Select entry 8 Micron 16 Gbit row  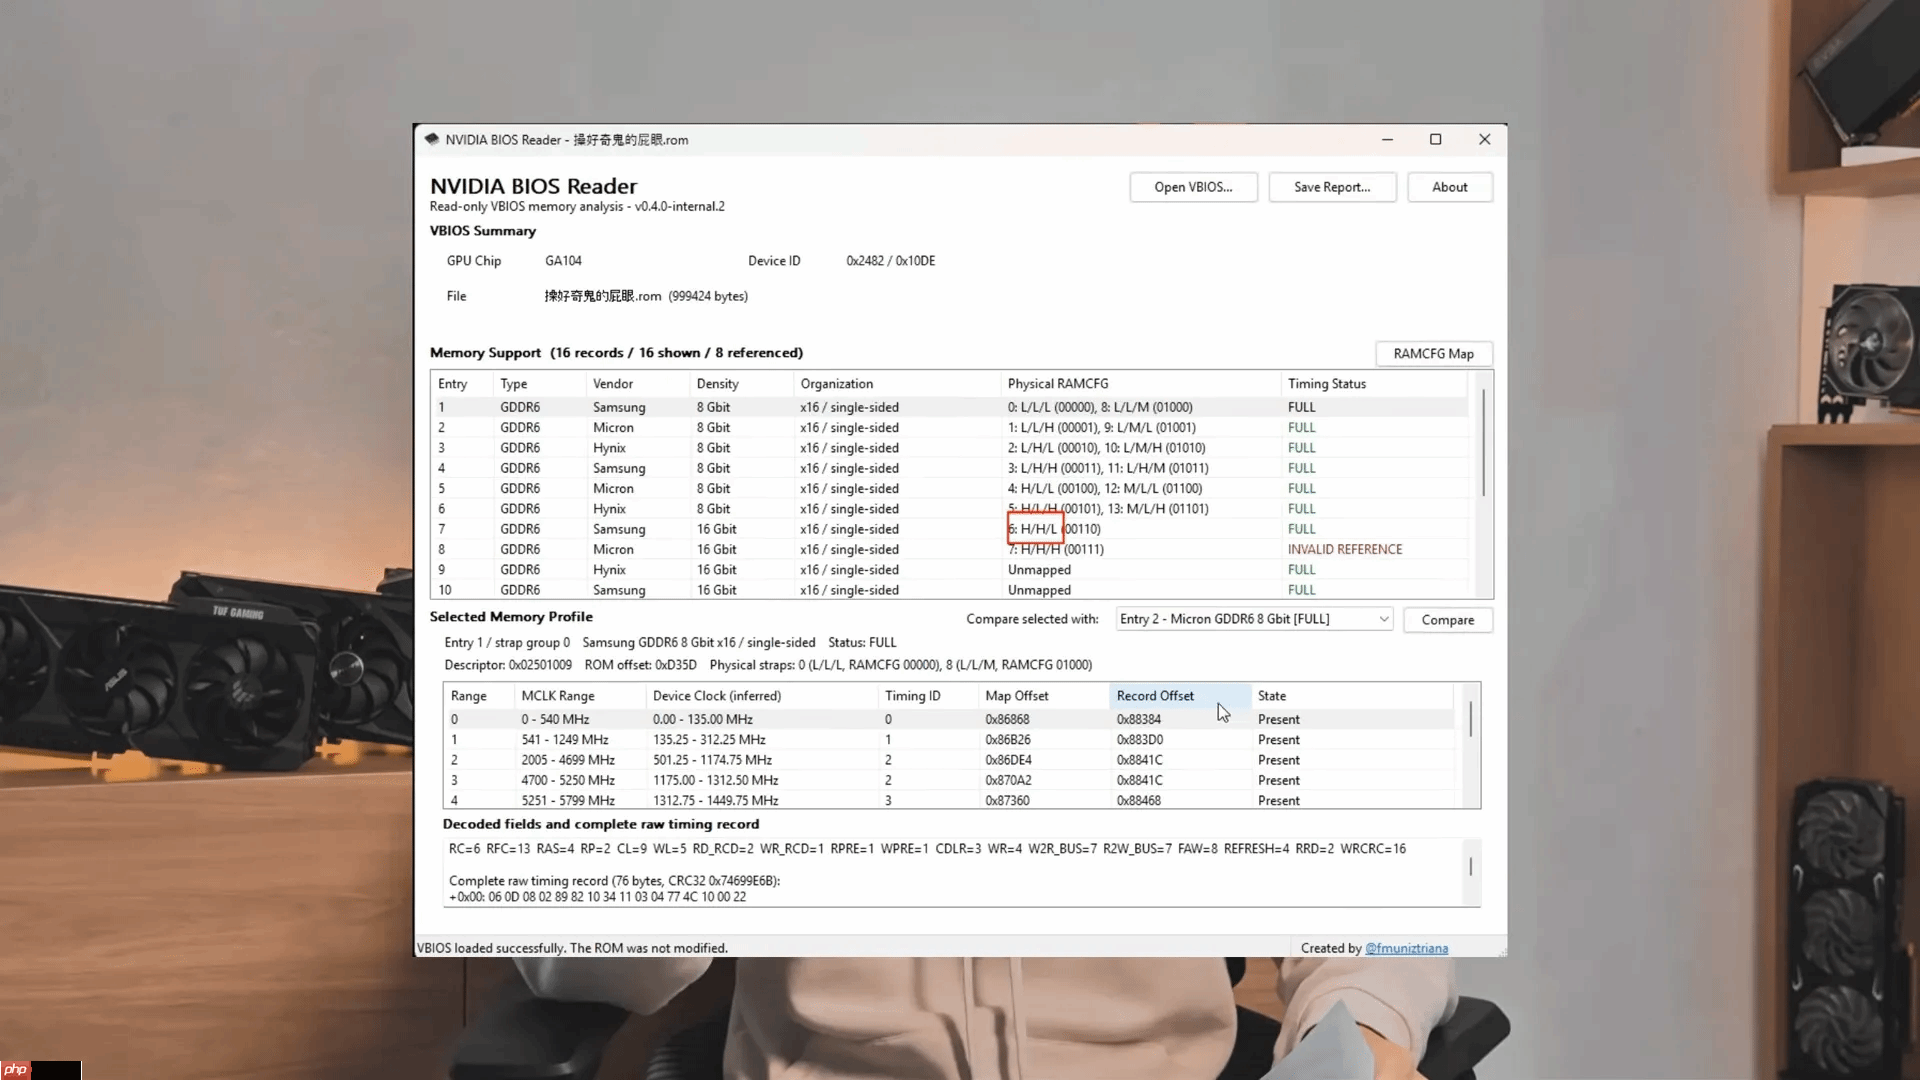click(x=950, y=550)
